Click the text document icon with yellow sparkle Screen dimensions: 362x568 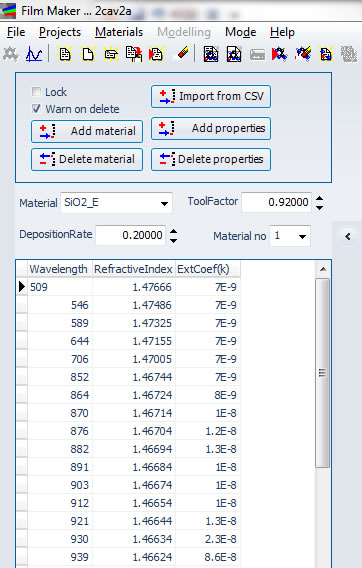pyautogui.click(x=65, y=55)
